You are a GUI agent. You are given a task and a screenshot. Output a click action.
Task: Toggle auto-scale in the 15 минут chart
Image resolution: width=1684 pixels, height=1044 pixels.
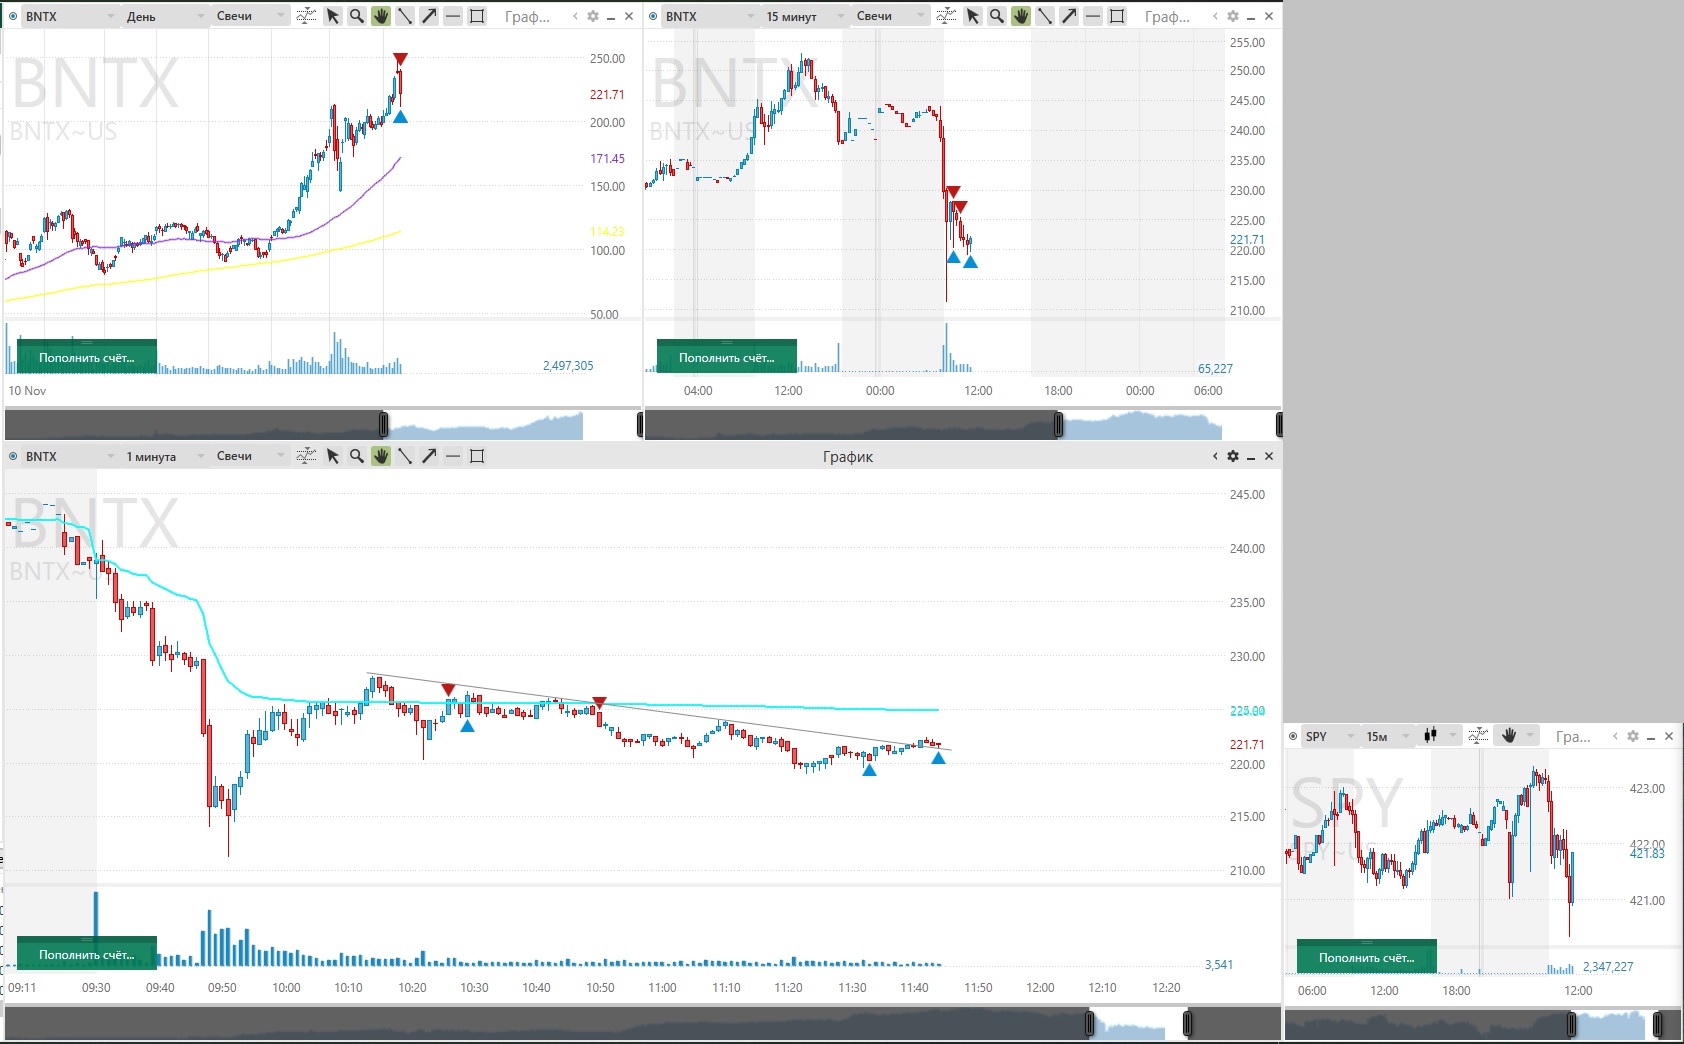coord(946,16)
